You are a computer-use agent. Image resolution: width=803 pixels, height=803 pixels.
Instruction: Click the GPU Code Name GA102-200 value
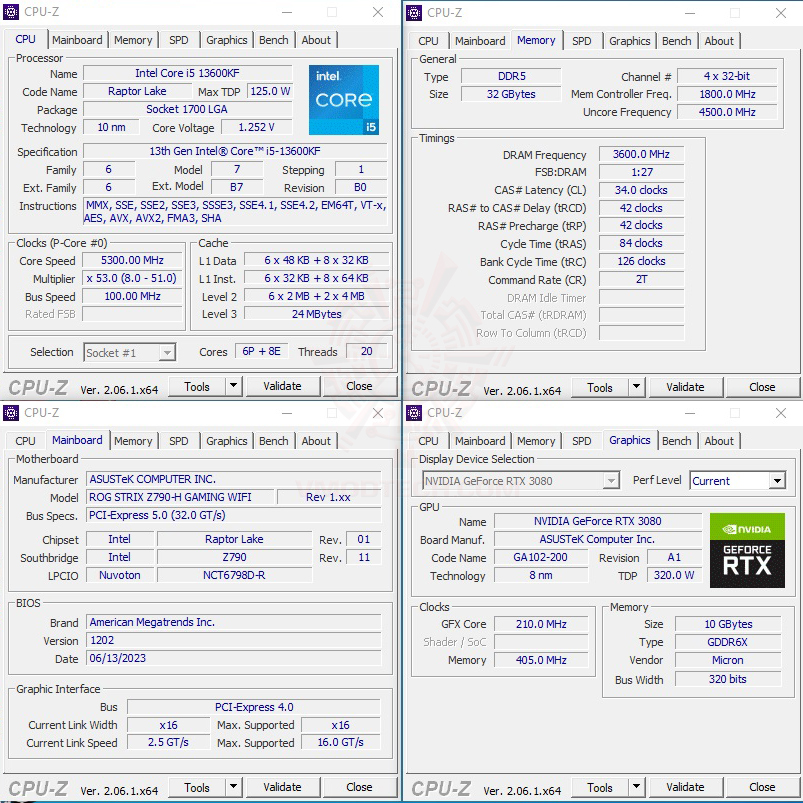[540, 557]
